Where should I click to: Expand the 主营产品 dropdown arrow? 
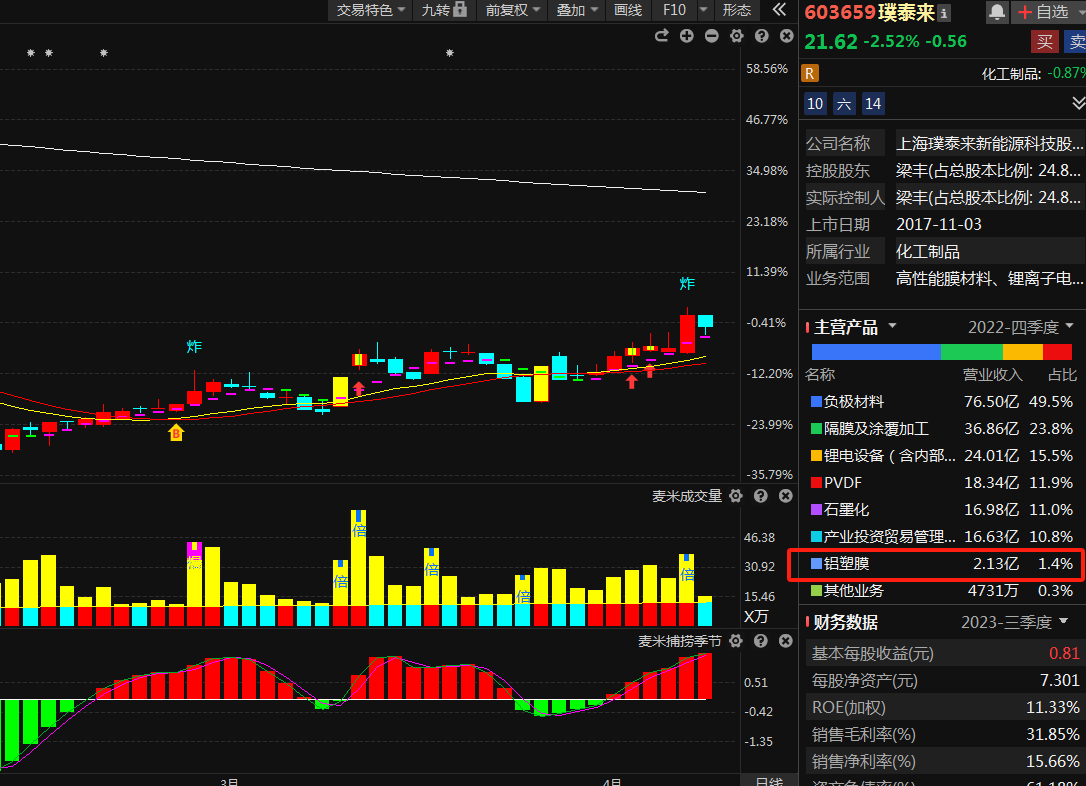(x=893, y=326)
